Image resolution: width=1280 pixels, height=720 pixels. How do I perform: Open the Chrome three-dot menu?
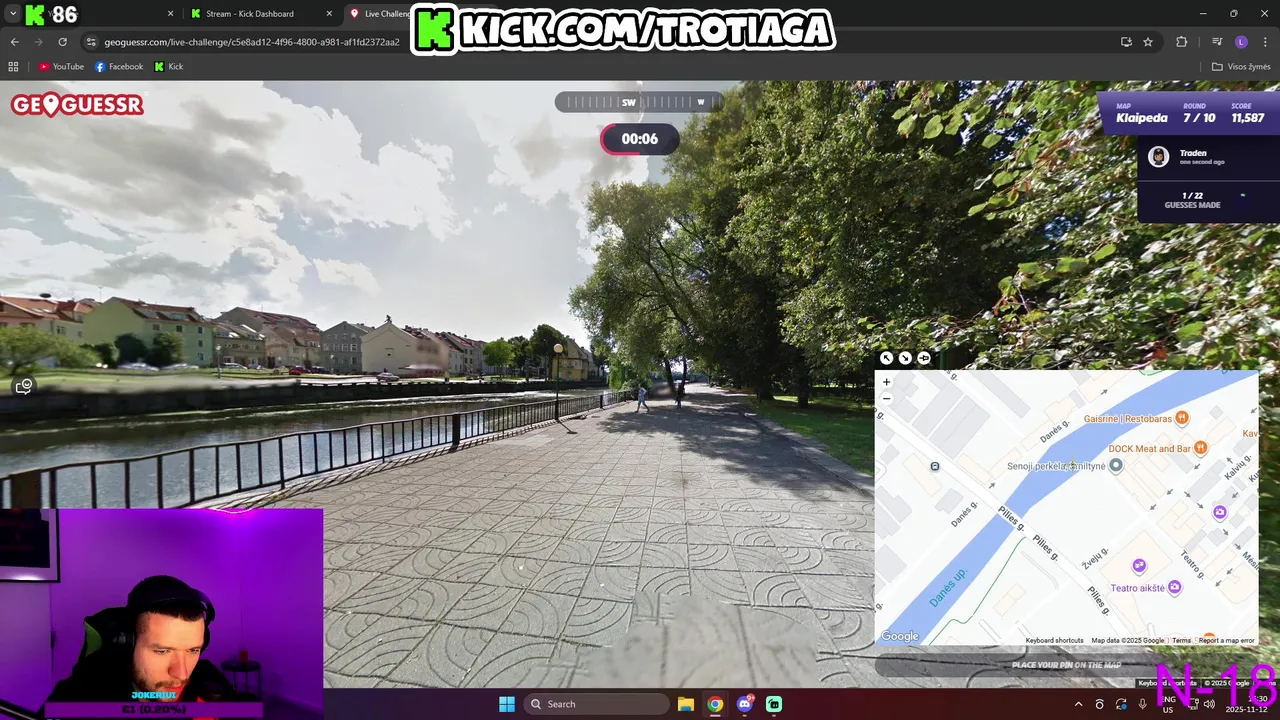pos(1265,42)
